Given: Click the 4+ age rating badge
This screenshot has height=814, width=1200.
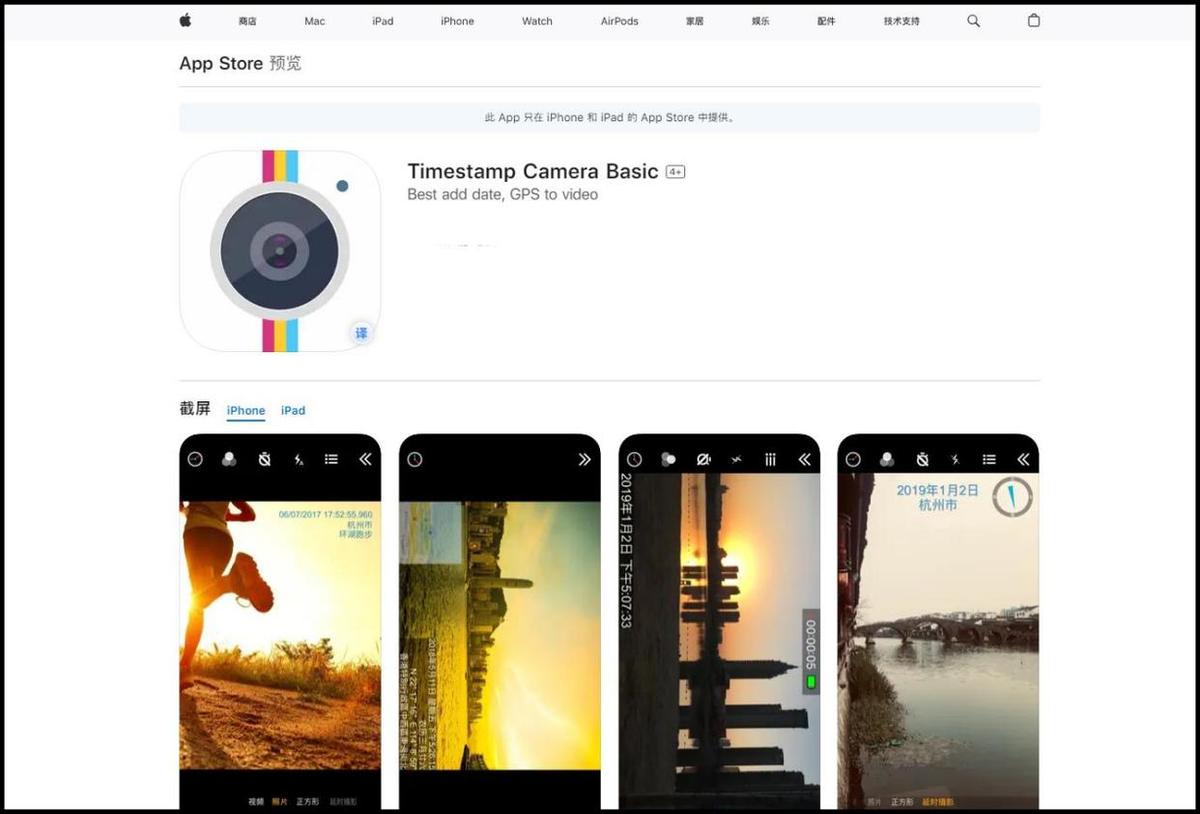Looking at the screenshot, I should tap(676, 172).
